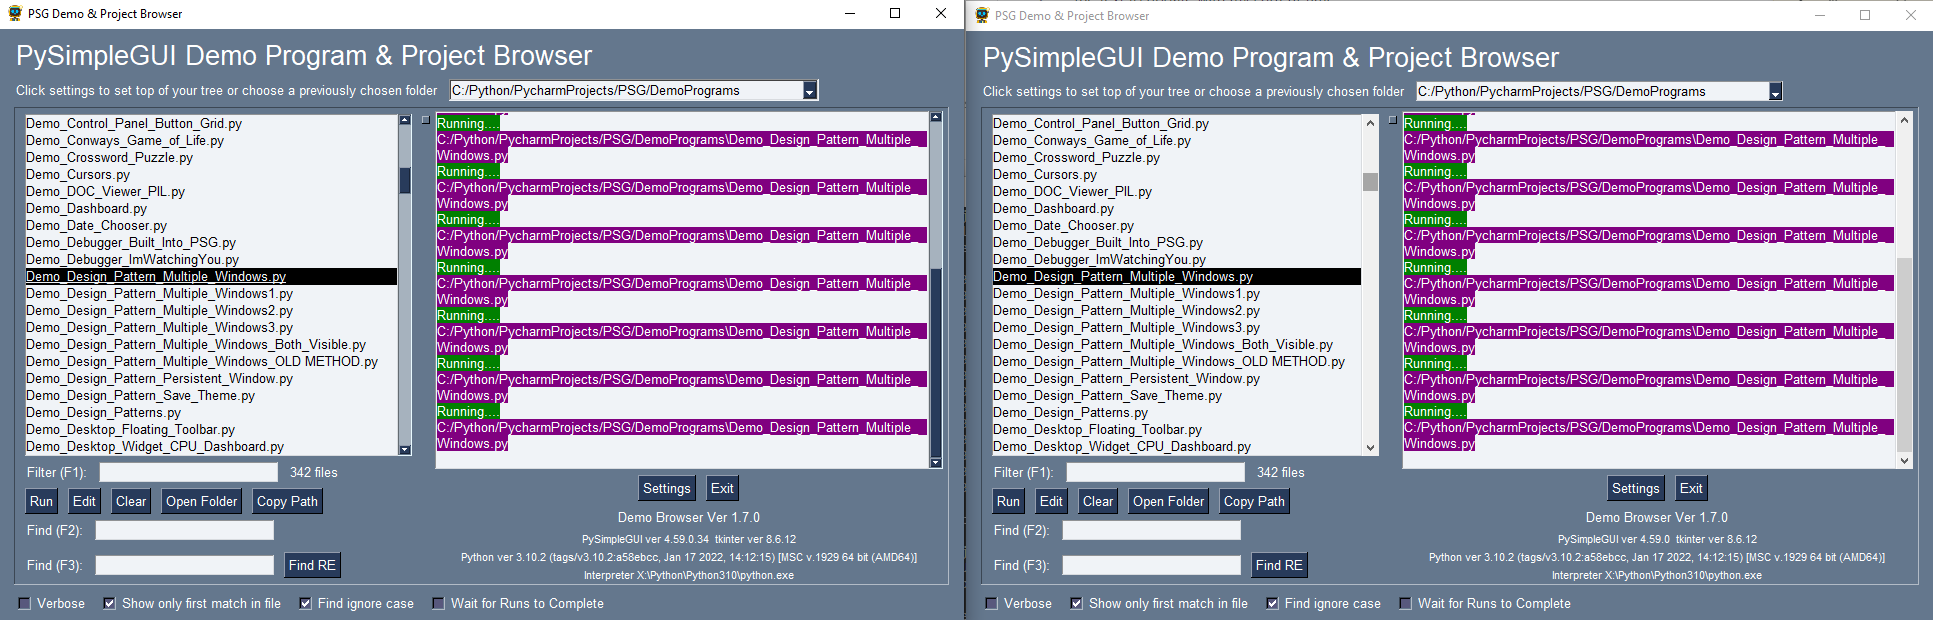The width and height of the screenshot is (1933, 620).
Task: Check Wait for Runs to Complete in right window
Action: tap(1405, 603)
